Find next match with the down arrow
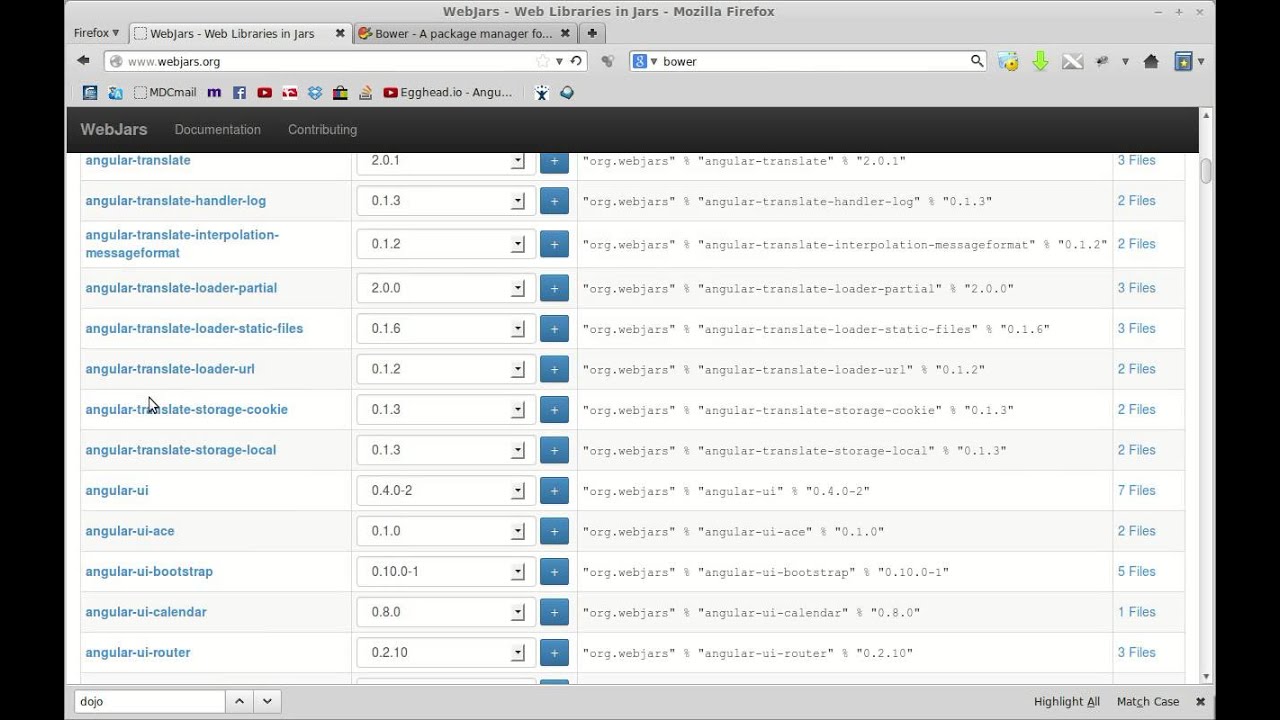The image size is (1280, 720). (267, 701)
